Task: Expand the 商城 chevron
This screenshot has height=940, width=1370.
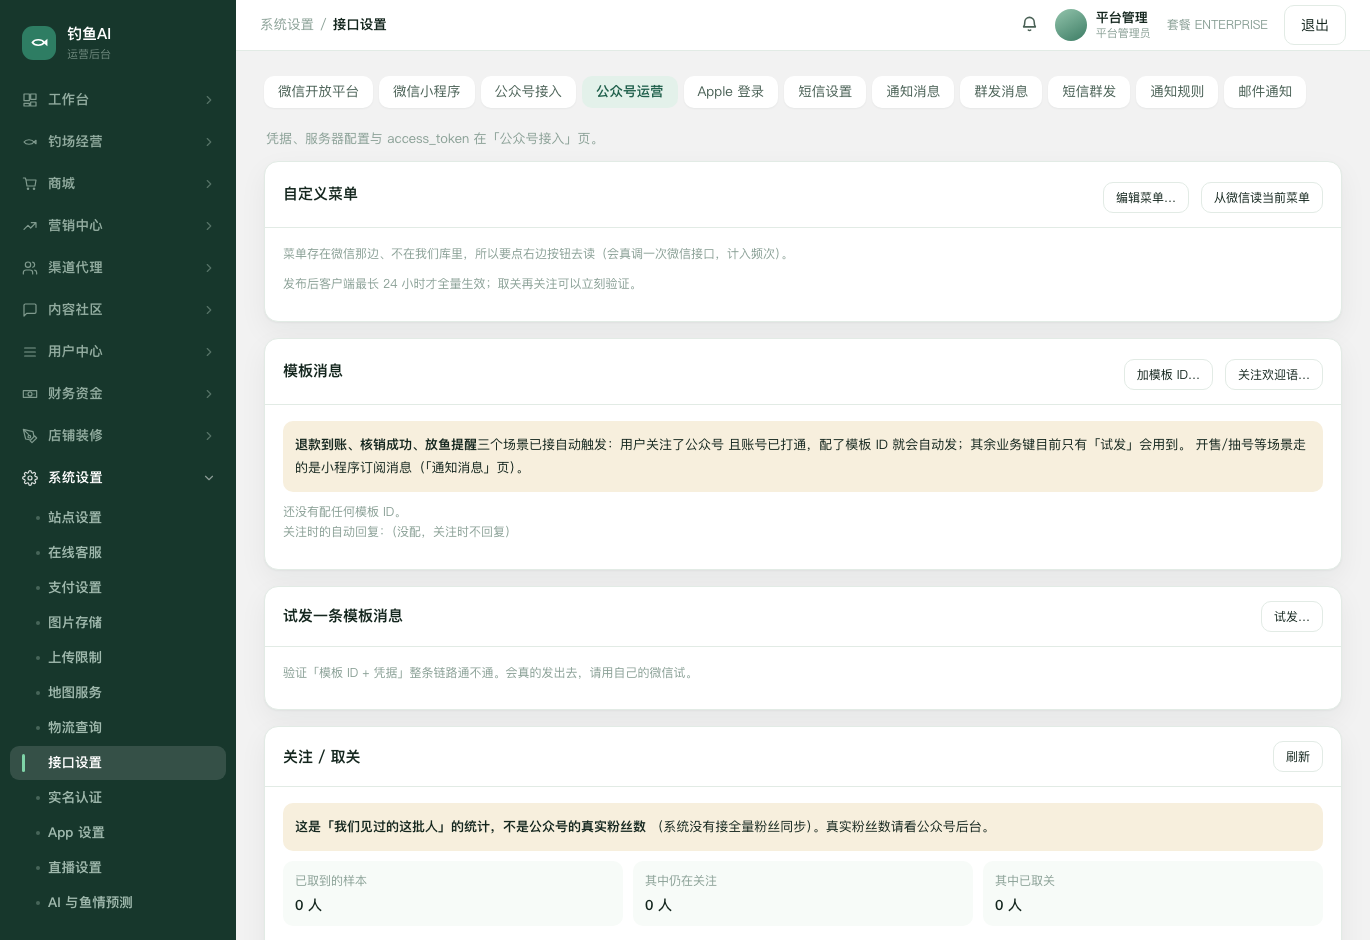Action: pyautogui.click(x=209, y=184)
